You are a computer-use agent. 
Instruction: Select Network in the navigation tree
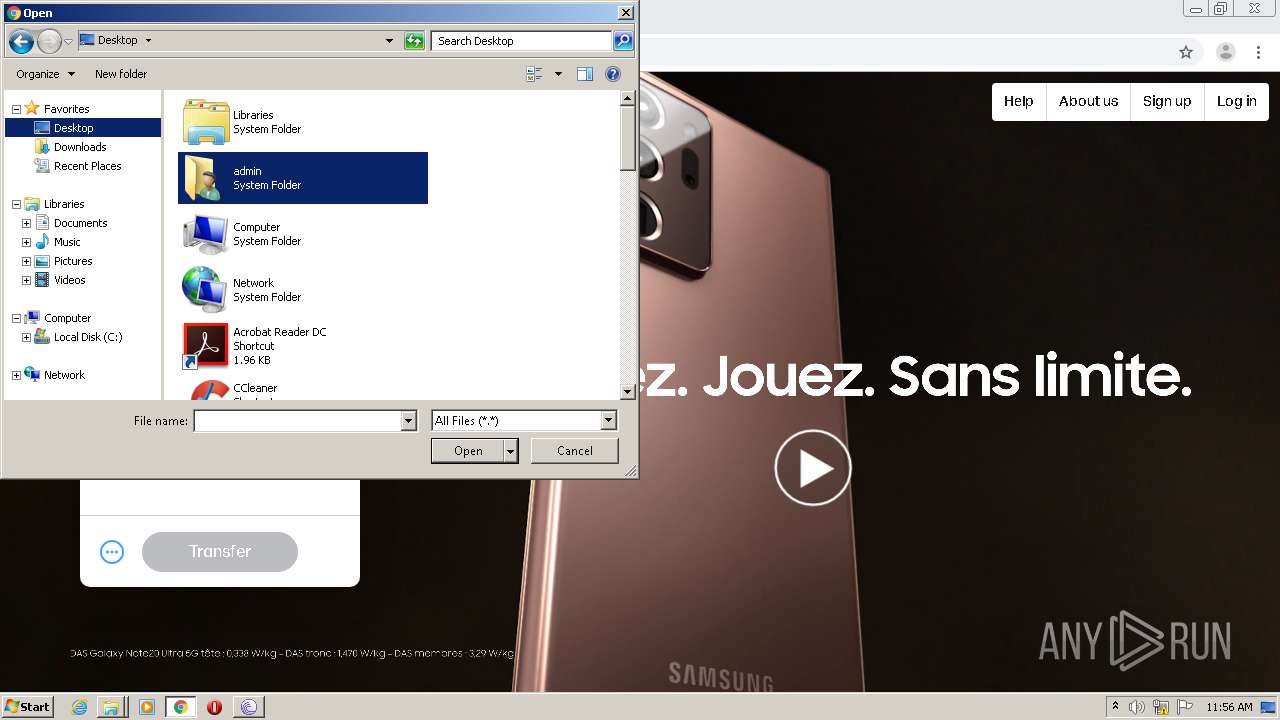tap(64, 375)
